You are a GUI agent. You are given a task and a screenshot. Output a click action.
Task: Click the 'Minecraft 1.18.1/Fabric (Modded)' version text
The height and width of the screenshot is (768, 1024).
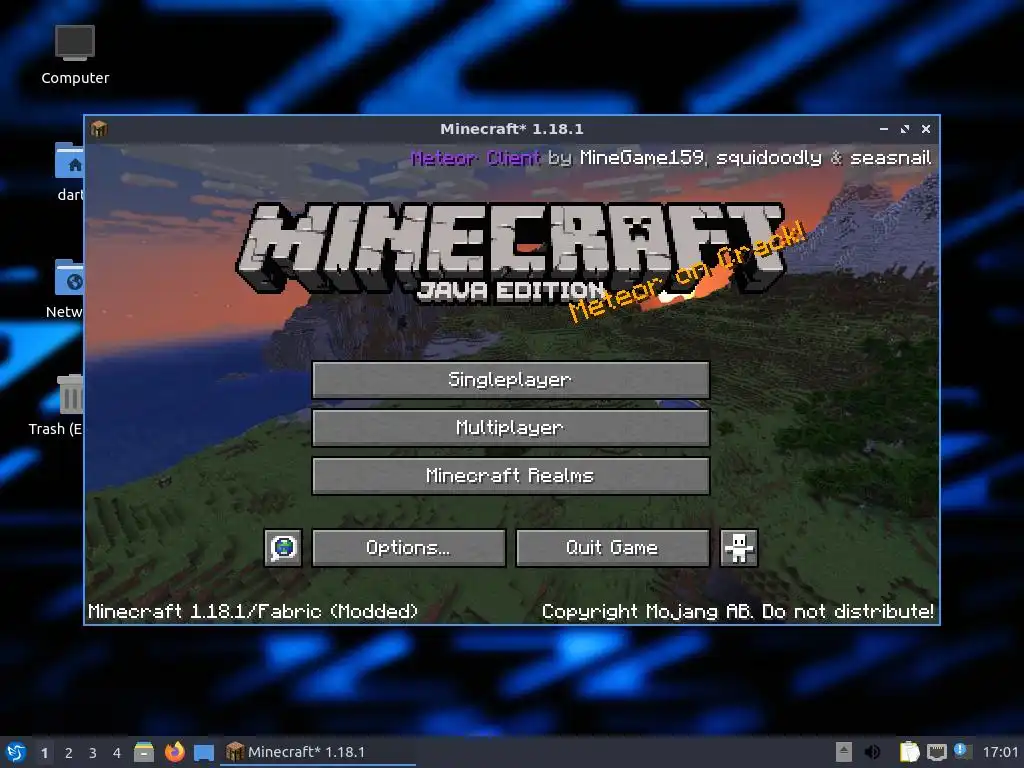(253, 611)
